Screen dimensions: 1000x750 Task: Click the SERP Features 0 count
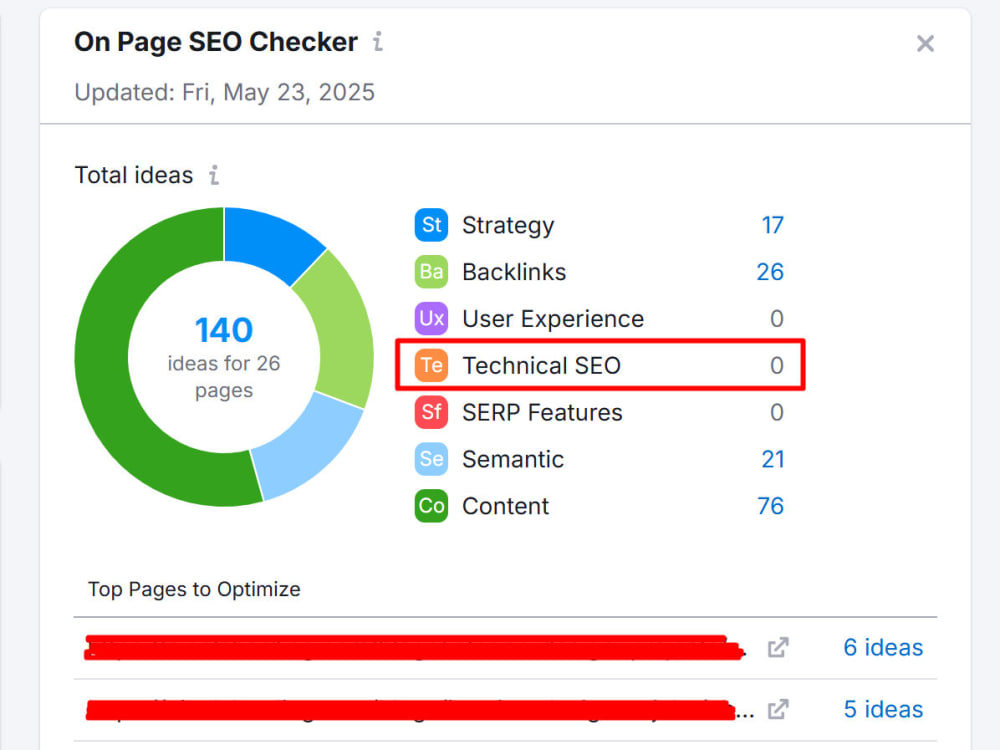coord(776,412)
